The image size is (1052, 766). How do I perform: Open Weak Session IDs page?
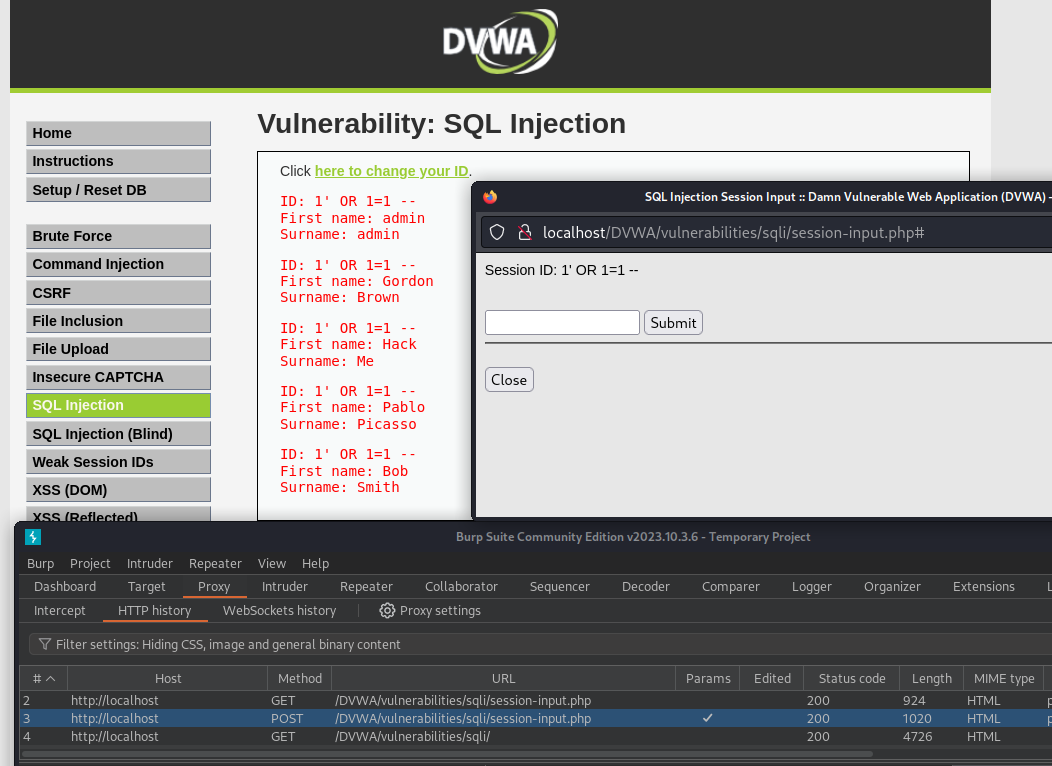click(118, 462)
